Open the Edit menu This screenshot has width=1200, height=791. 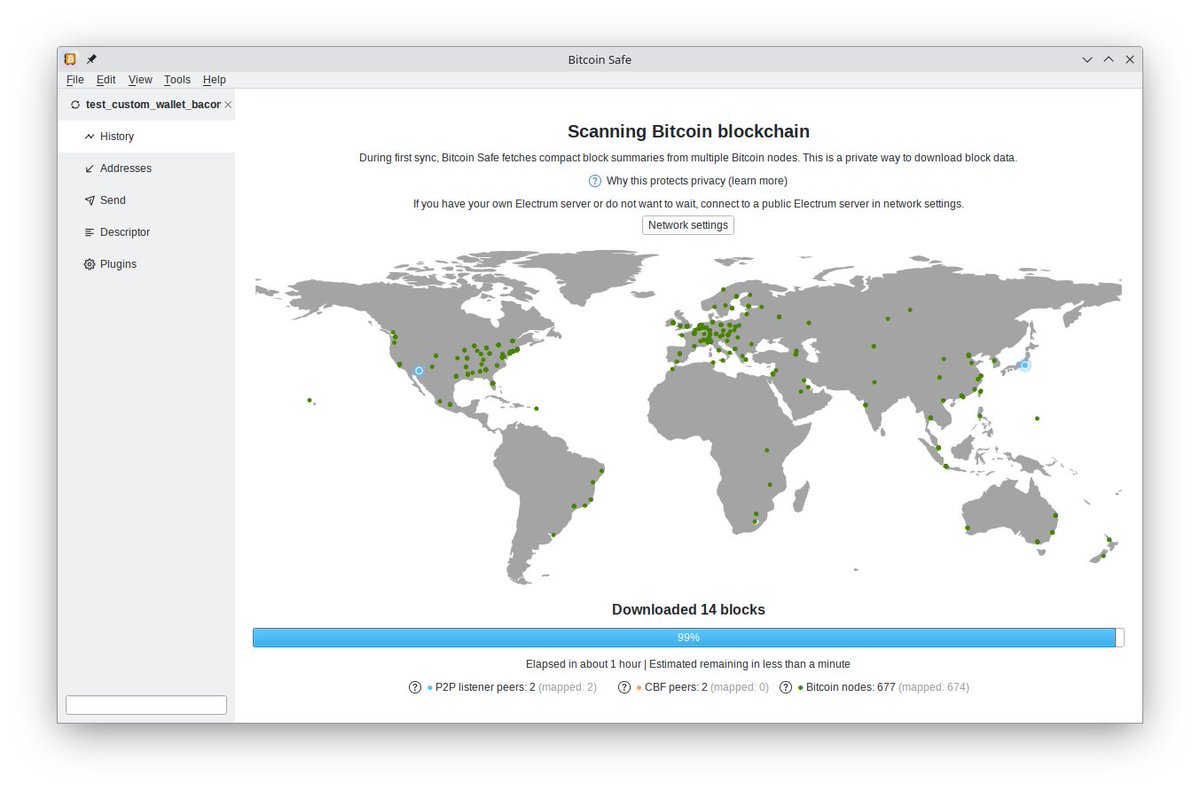[106, 80]
